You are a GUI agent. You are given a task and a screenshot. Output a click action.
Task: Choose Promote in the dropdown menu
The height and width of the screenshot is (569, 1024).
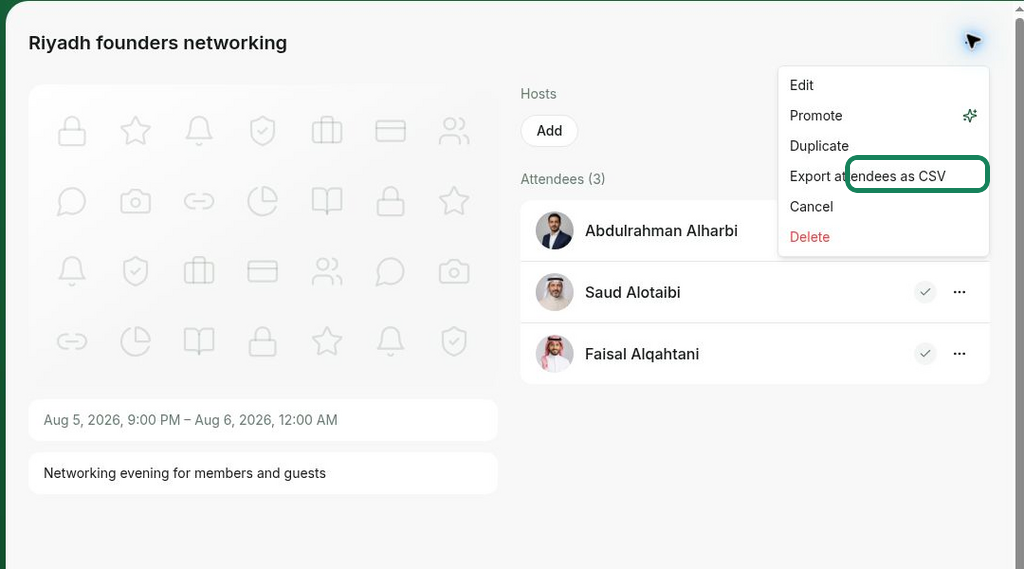point(883,116)
